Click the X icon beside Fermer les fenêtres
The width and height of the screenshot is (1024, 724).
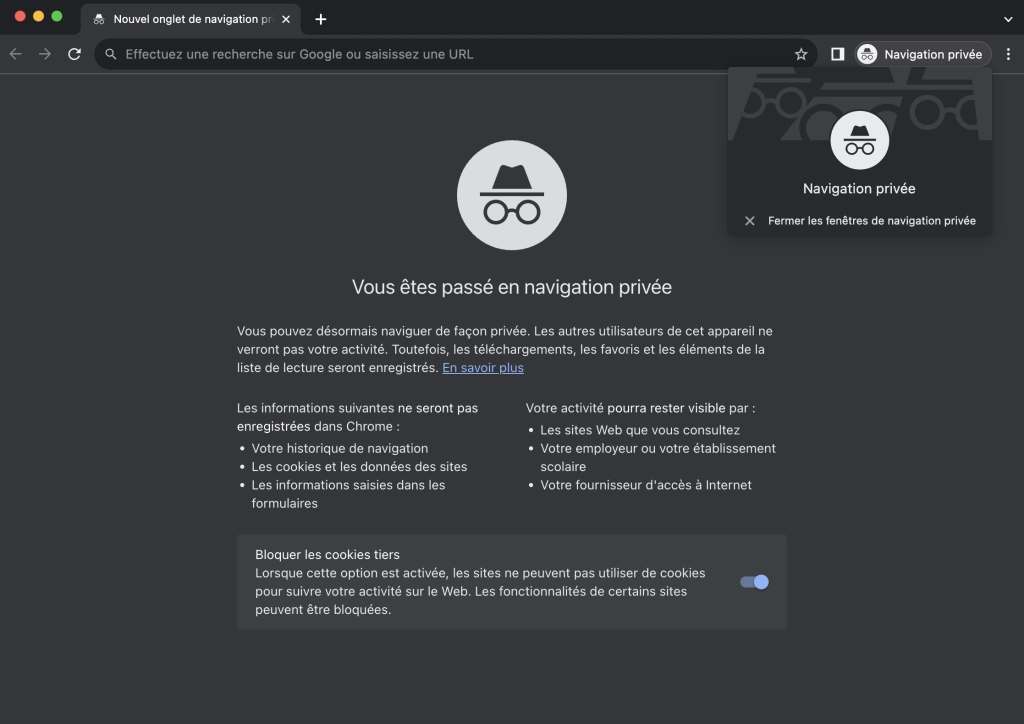(750, 221)
